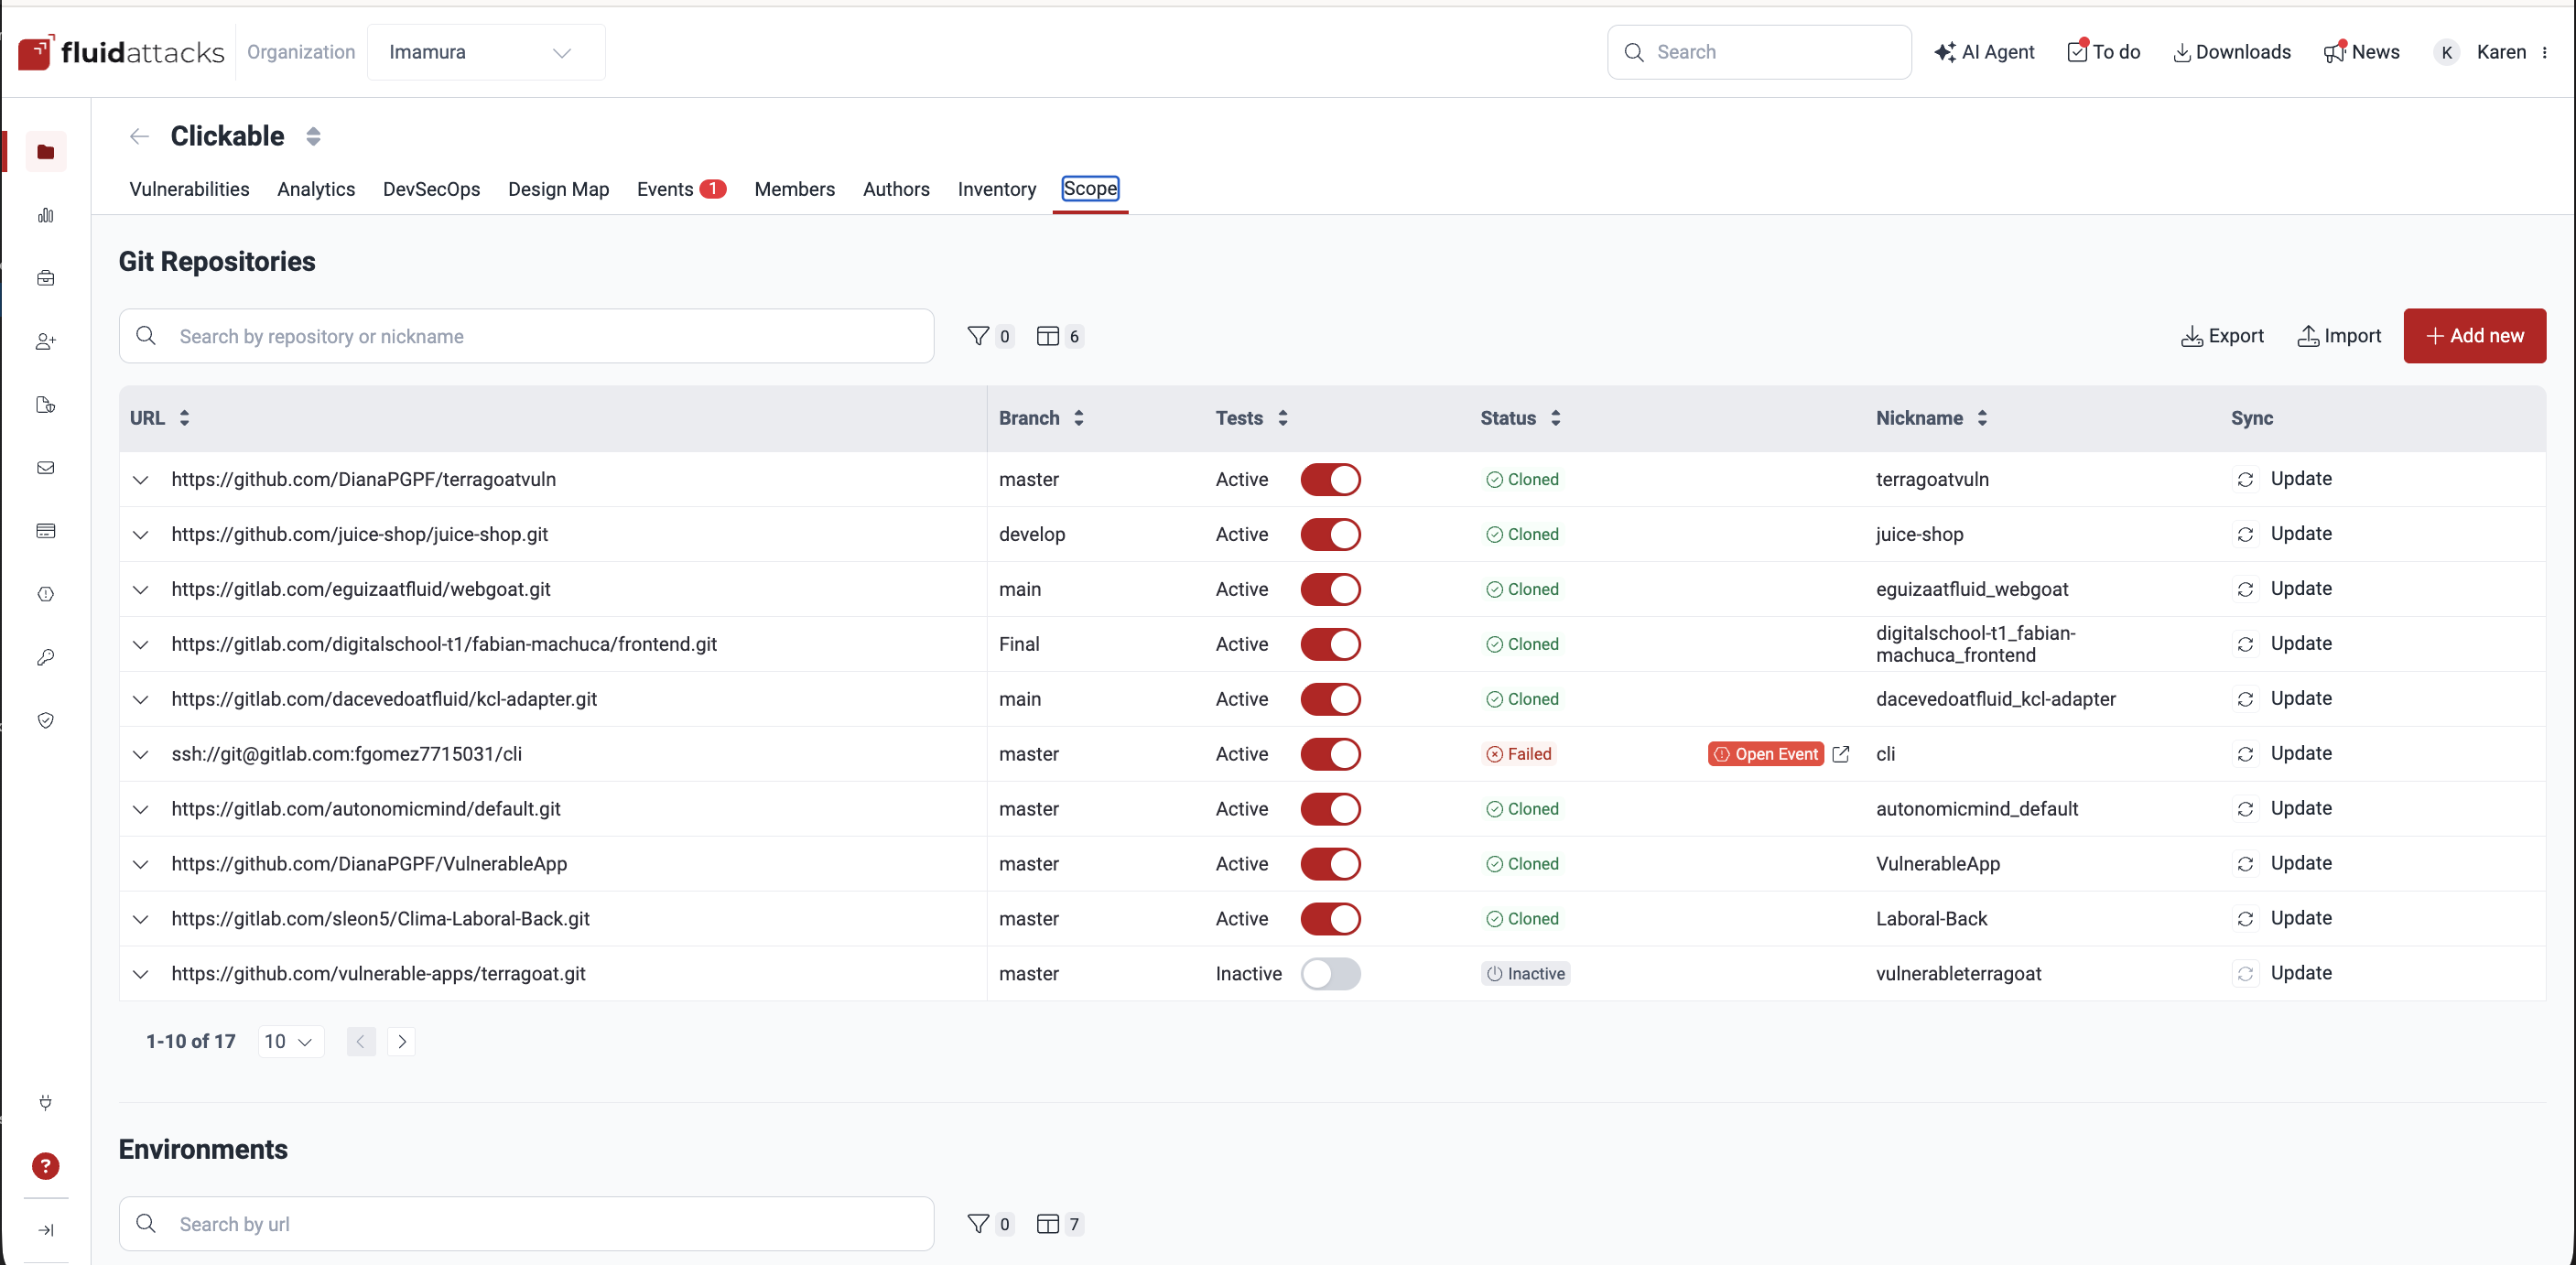The width and height of the screenshot is (2576, 1265).
Task: Click the key credentials icon in the sidebar
Action: [x=46, y=657]
